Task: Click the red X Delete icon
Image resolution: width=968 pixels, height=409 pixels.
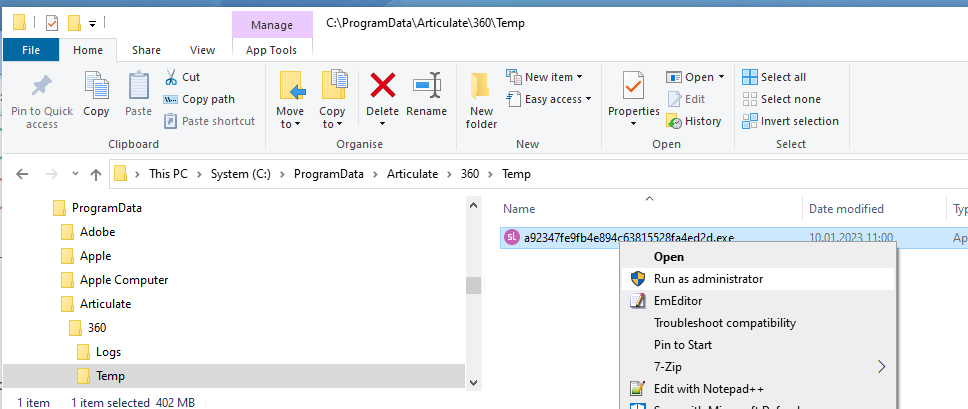Action: 382,85
